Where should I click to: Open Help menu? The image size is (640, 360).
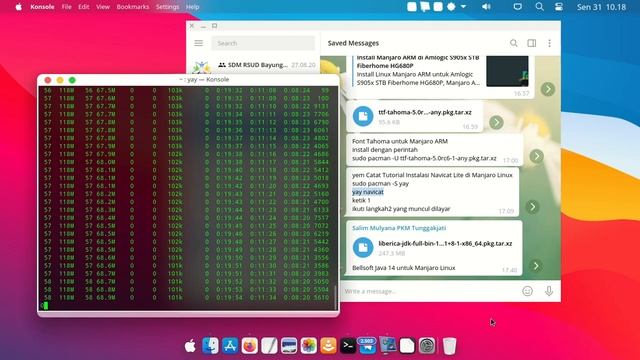point(192,7)
